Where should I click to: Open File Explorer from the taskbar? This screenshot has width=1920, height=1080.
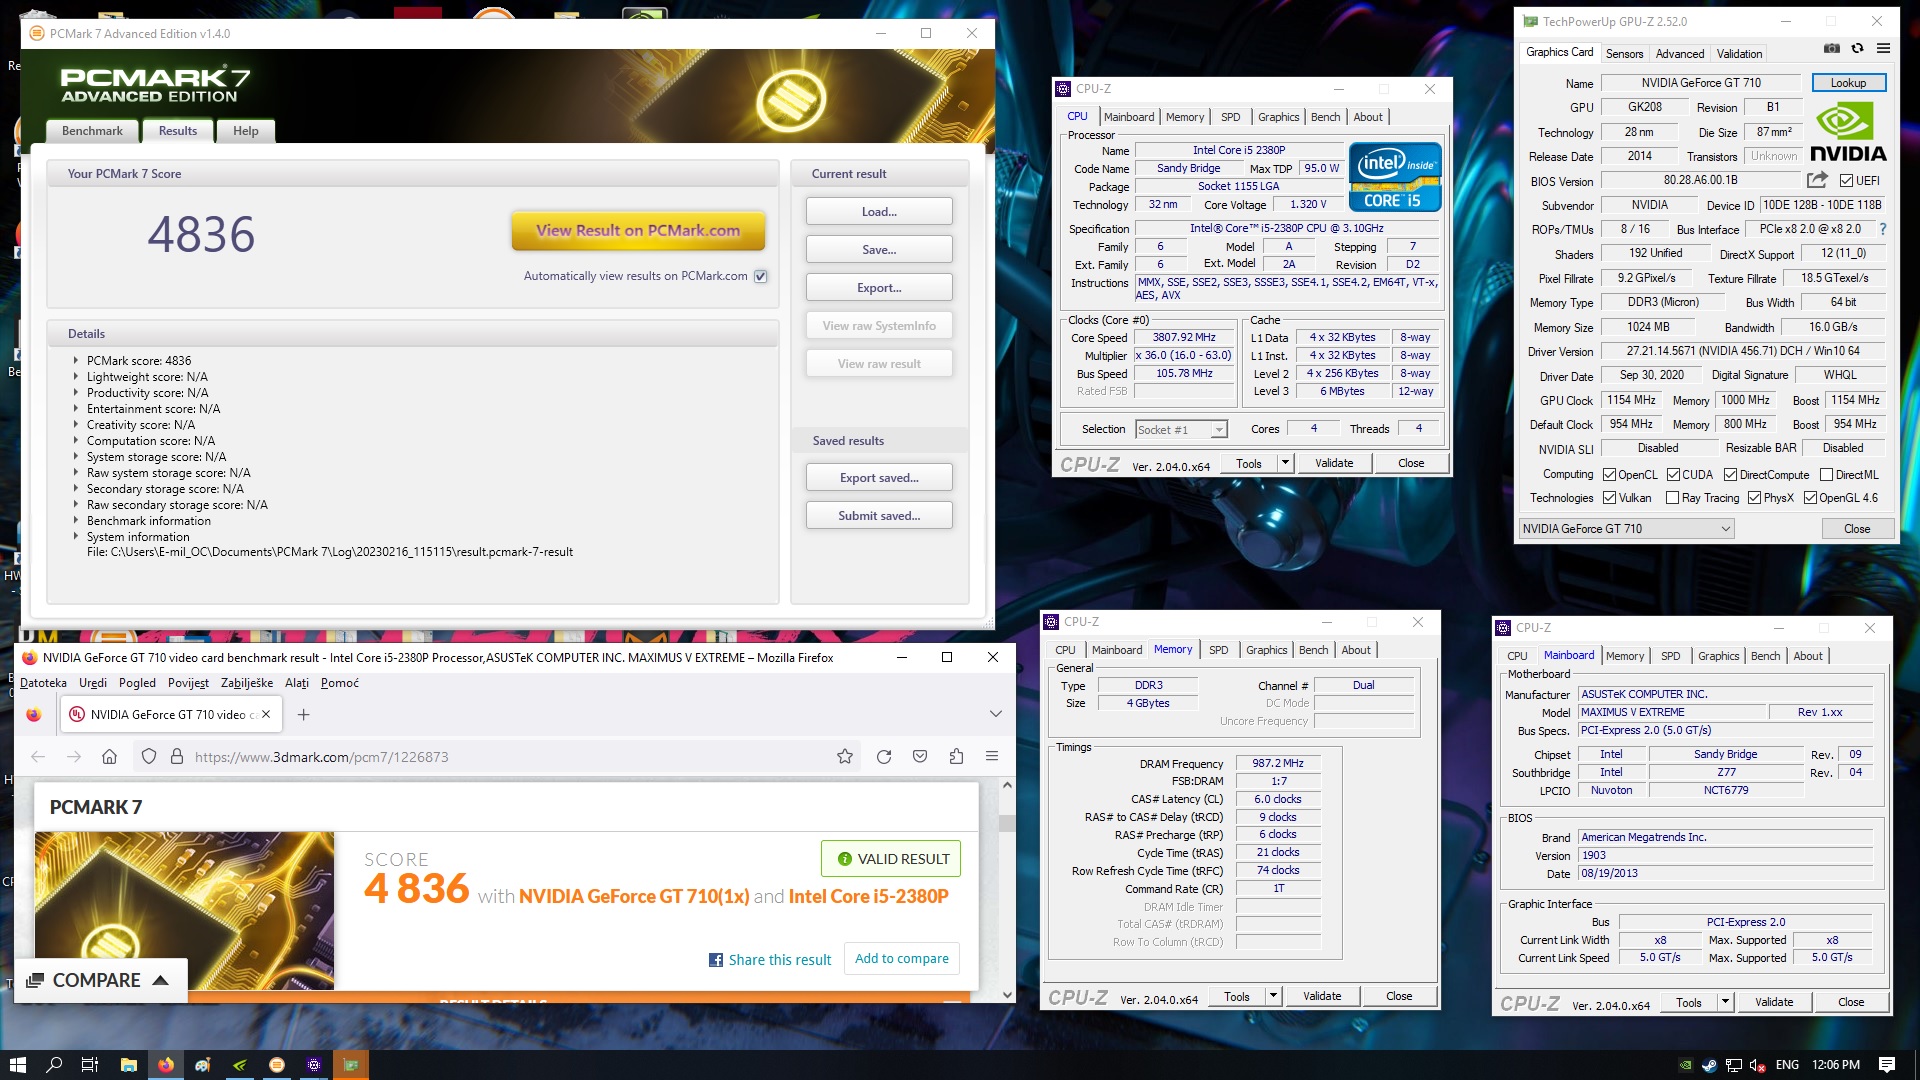[x=129, y=1065]
